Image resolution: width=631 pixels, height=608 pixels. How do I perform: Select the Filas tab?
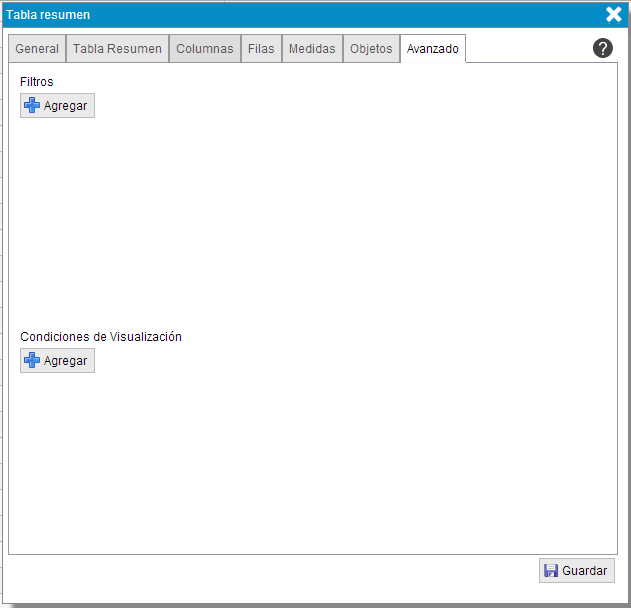261,49
